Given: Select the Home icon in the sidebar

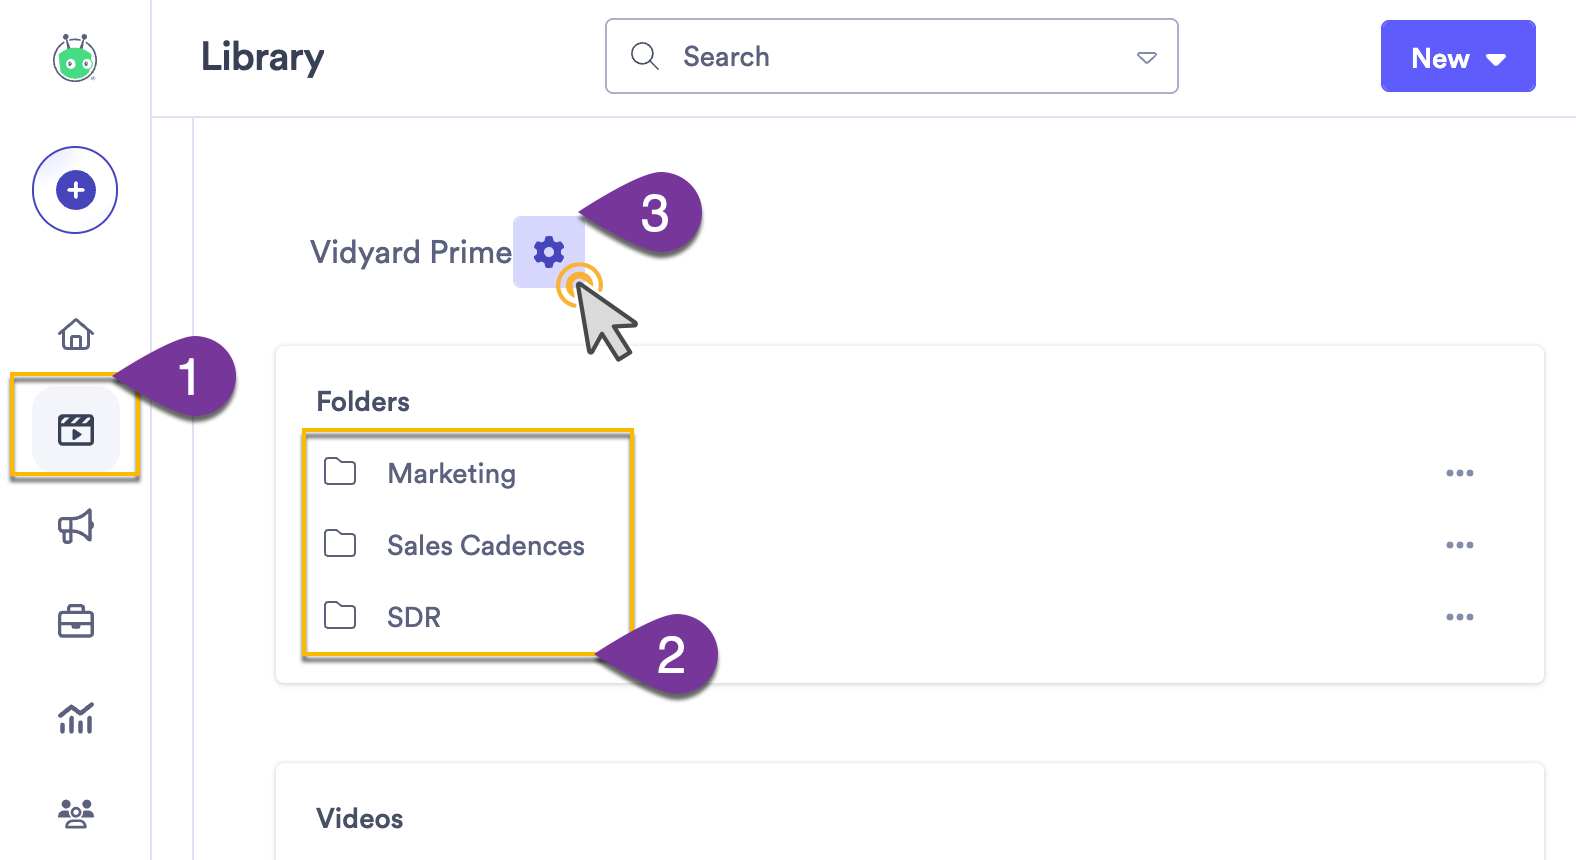Looking at the screenshot, I should pos(77,335).
